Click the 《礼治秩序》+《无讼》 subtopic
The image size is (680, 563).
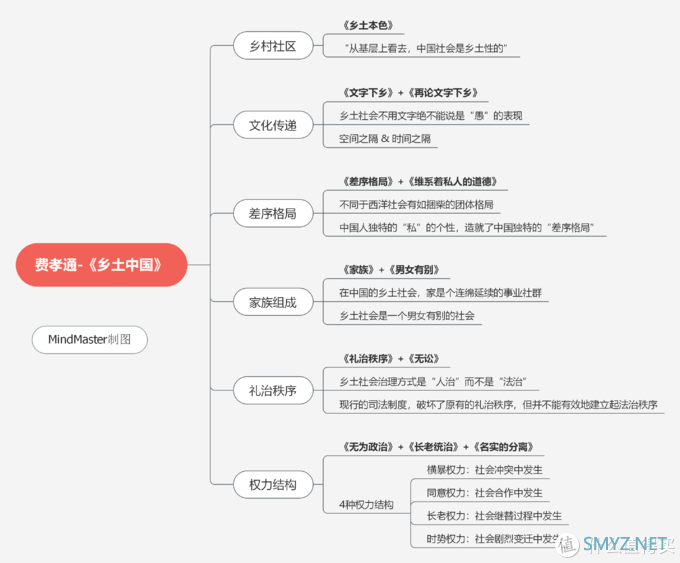click(x=391, y=359)
